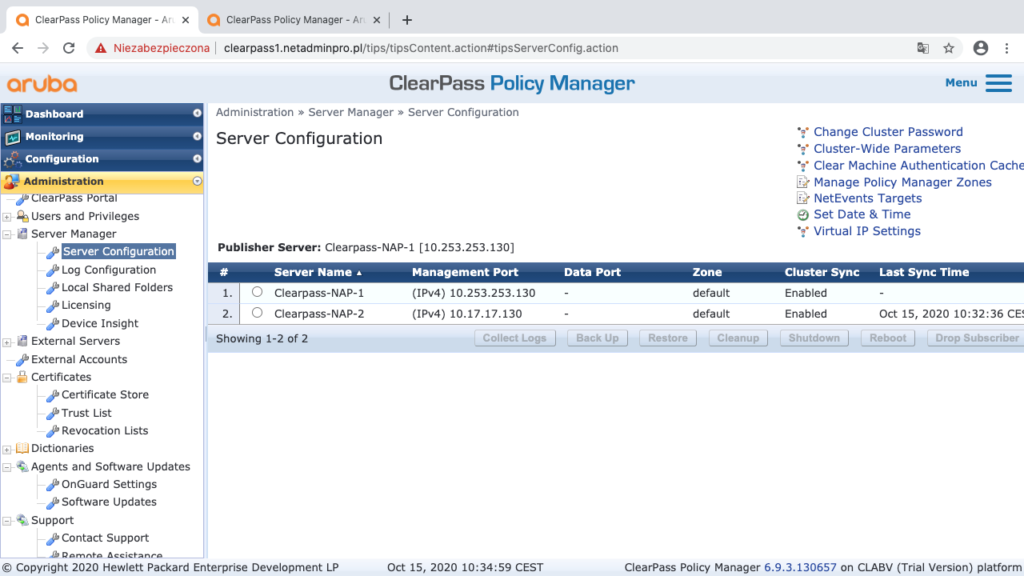Click the Certificates lock icon
The image size is (1024, 576).
click(22, 377)
